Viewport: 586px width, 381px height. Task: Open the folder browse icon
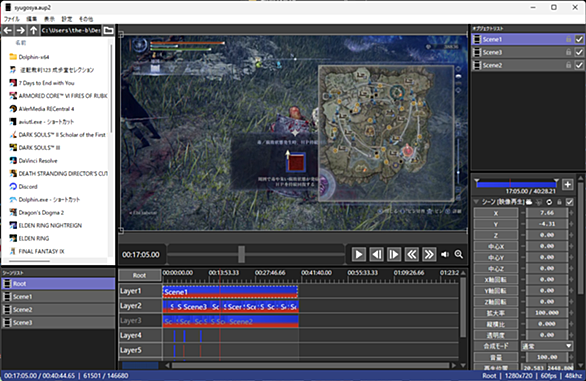click(108, 30)
